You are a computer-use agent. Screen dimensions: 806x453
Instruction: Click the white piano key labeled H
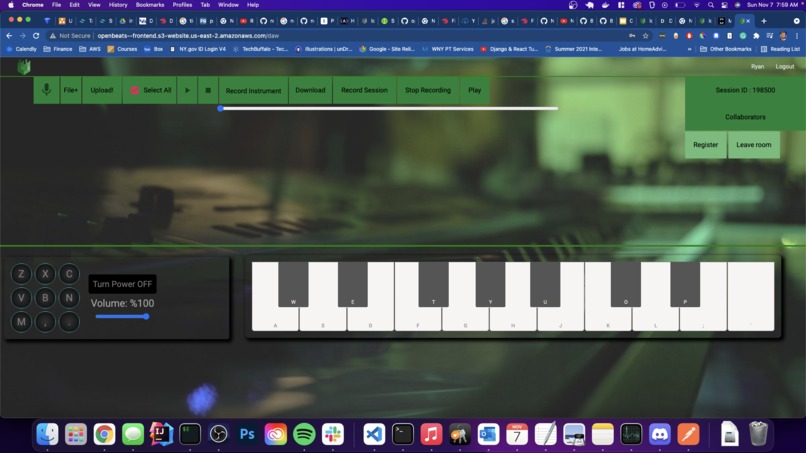click(513, 320)
